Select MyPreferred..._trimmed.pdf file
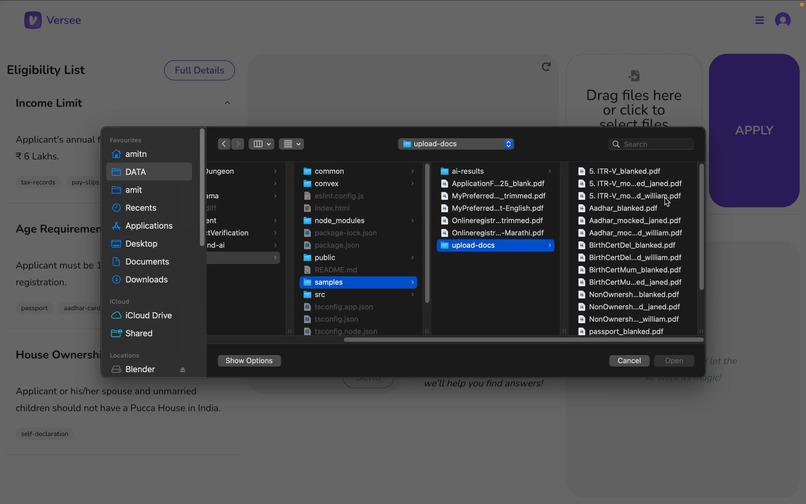Image resolution: width=806 pixels, height=504 pixels. (496, 196)
